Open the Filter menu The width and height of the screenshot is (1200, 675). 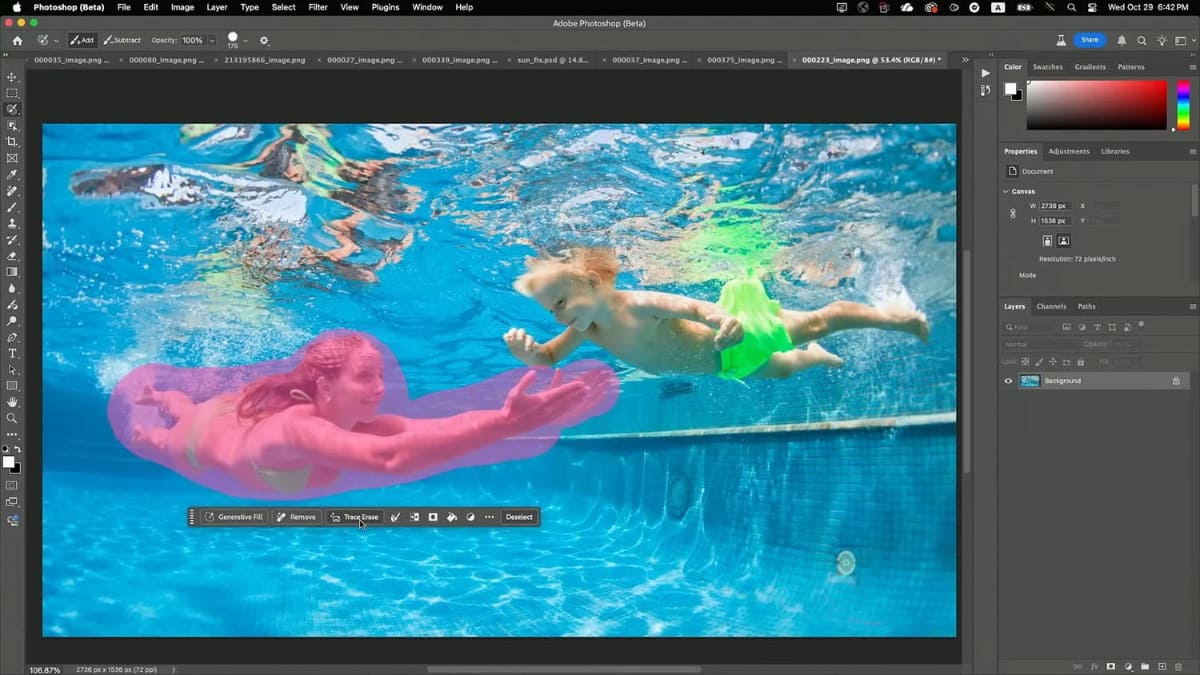(x=318, y=7)
